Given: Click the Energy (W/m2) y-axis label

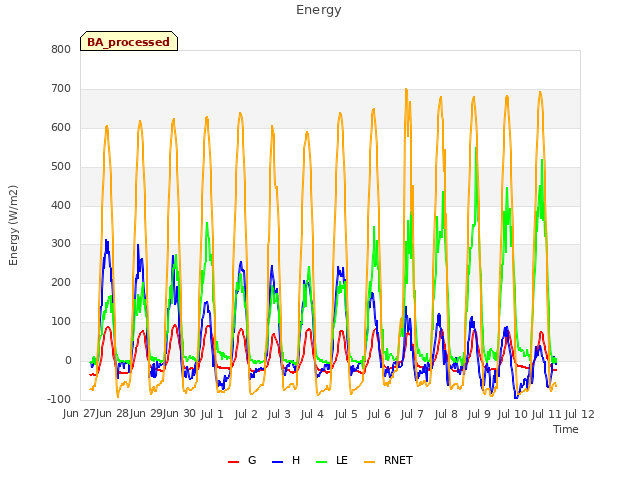Looking at the screenshot, I should click(13, 225).
